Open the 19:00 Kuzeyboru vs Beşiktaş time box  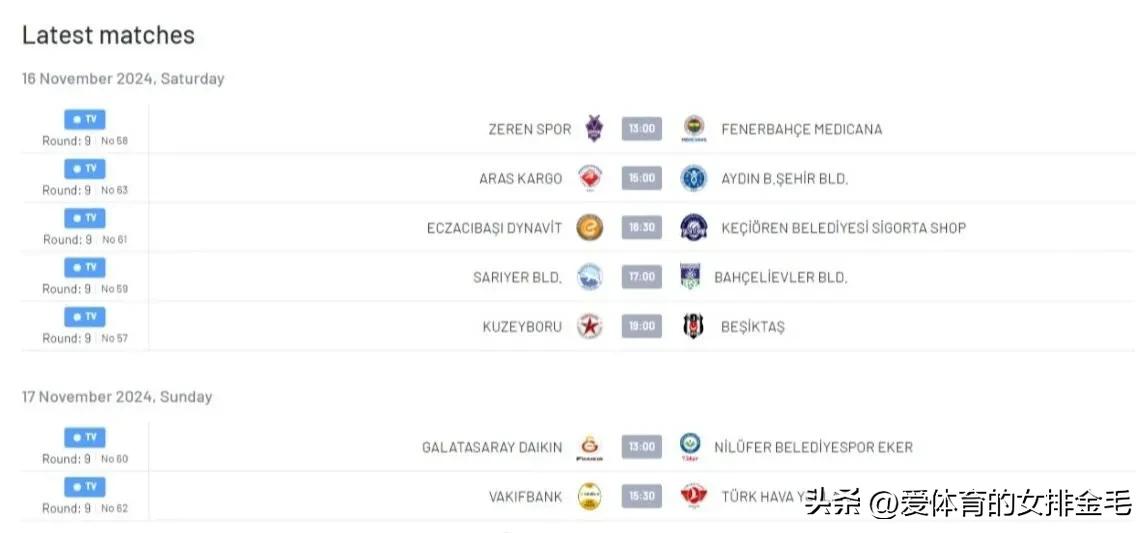pos(642,327)
